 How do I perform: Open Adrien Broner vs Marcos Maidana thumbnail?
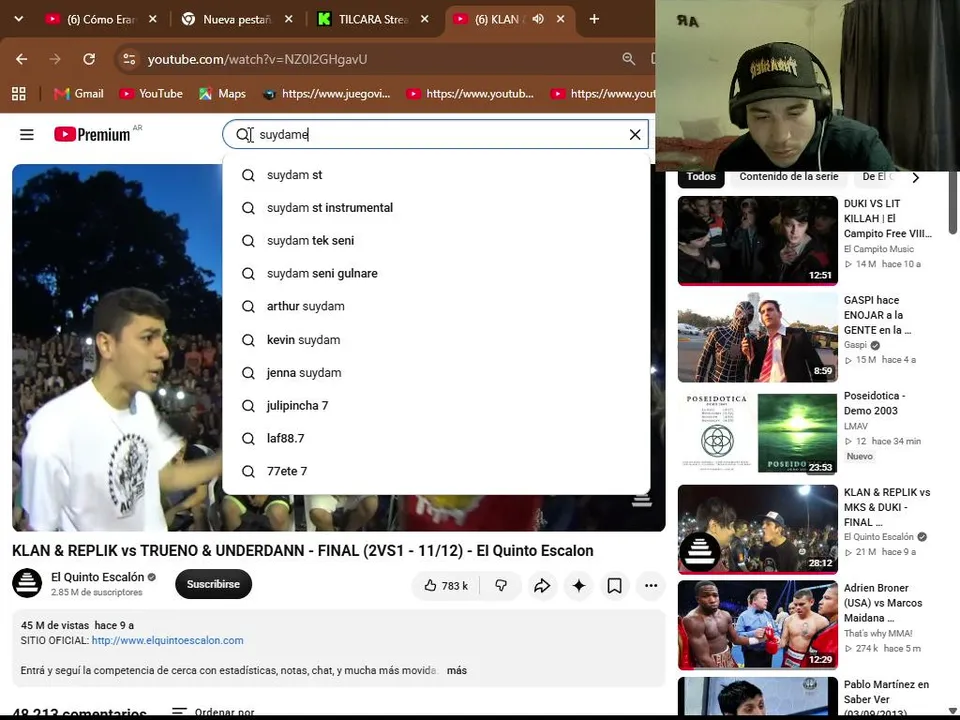coord(757,625)
